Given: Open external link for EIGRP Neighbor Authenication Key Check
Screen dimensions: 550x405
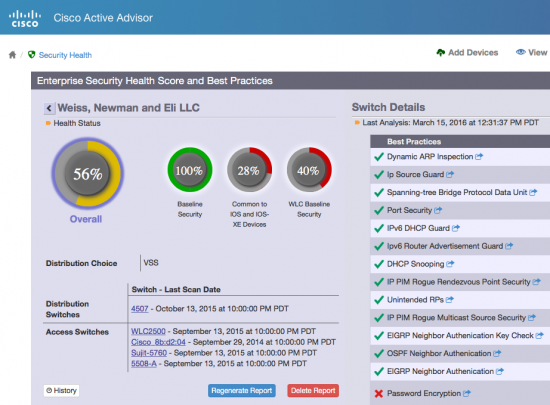Looking at the screenshot, I should pyautogui.click(x=539, y=336).
